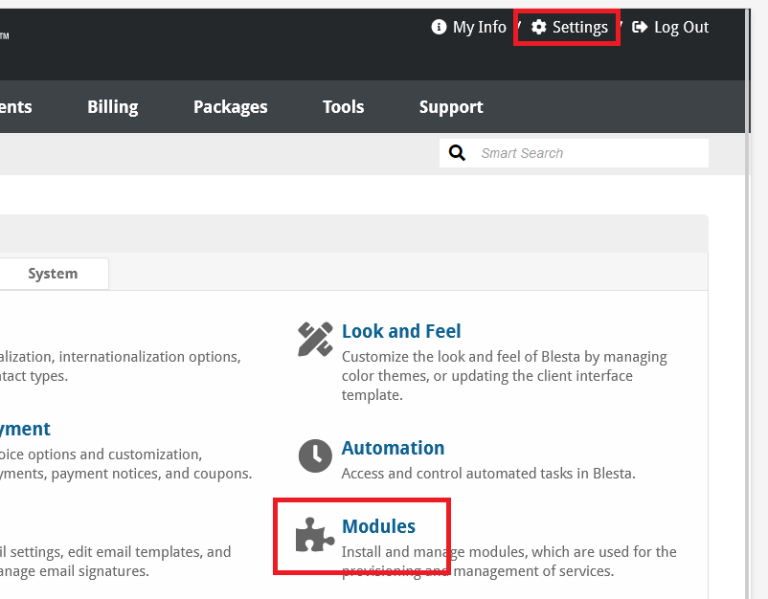Click the Look and Feel description text
This screenshot has width=768, height=599.
click(504, 376)
